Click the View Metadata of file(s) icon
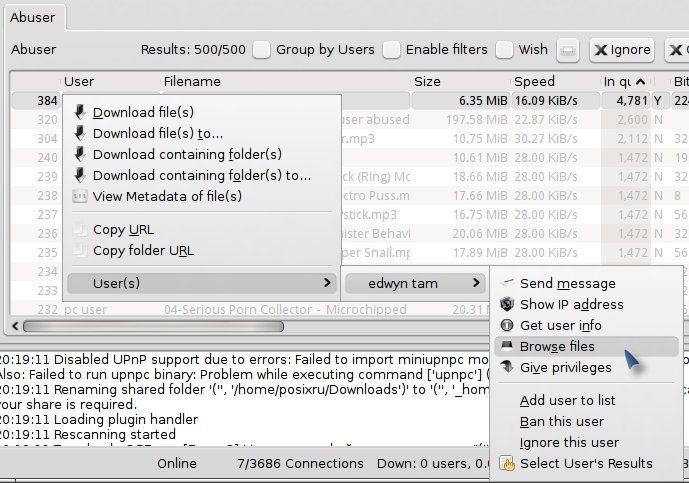The height and width of the screenshot is (483, 689). [x=80, y=196]
